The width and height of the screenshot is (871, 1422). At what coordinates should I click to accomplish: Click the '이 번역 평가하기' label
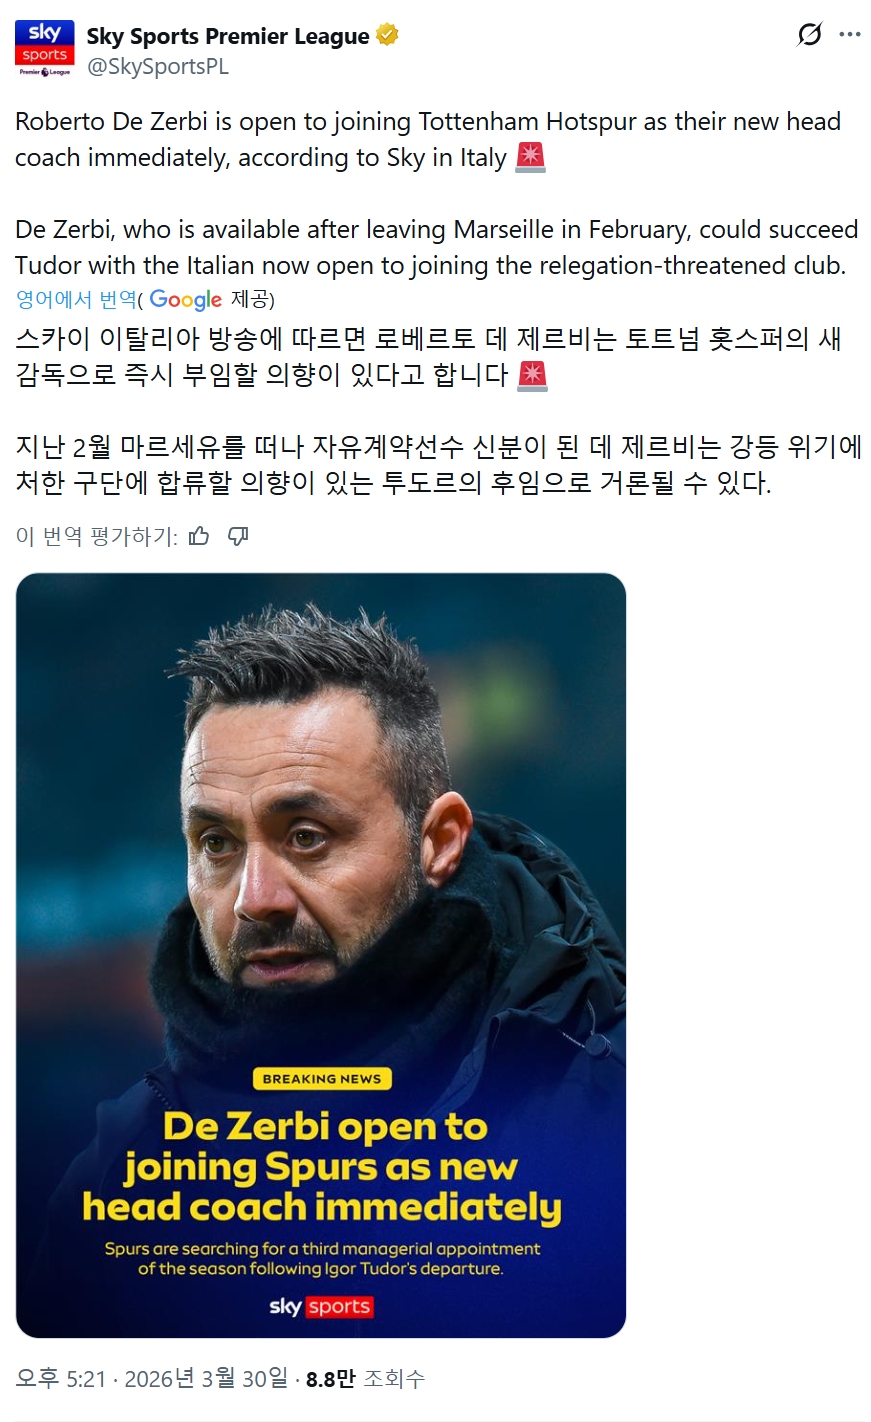(96, 536)
